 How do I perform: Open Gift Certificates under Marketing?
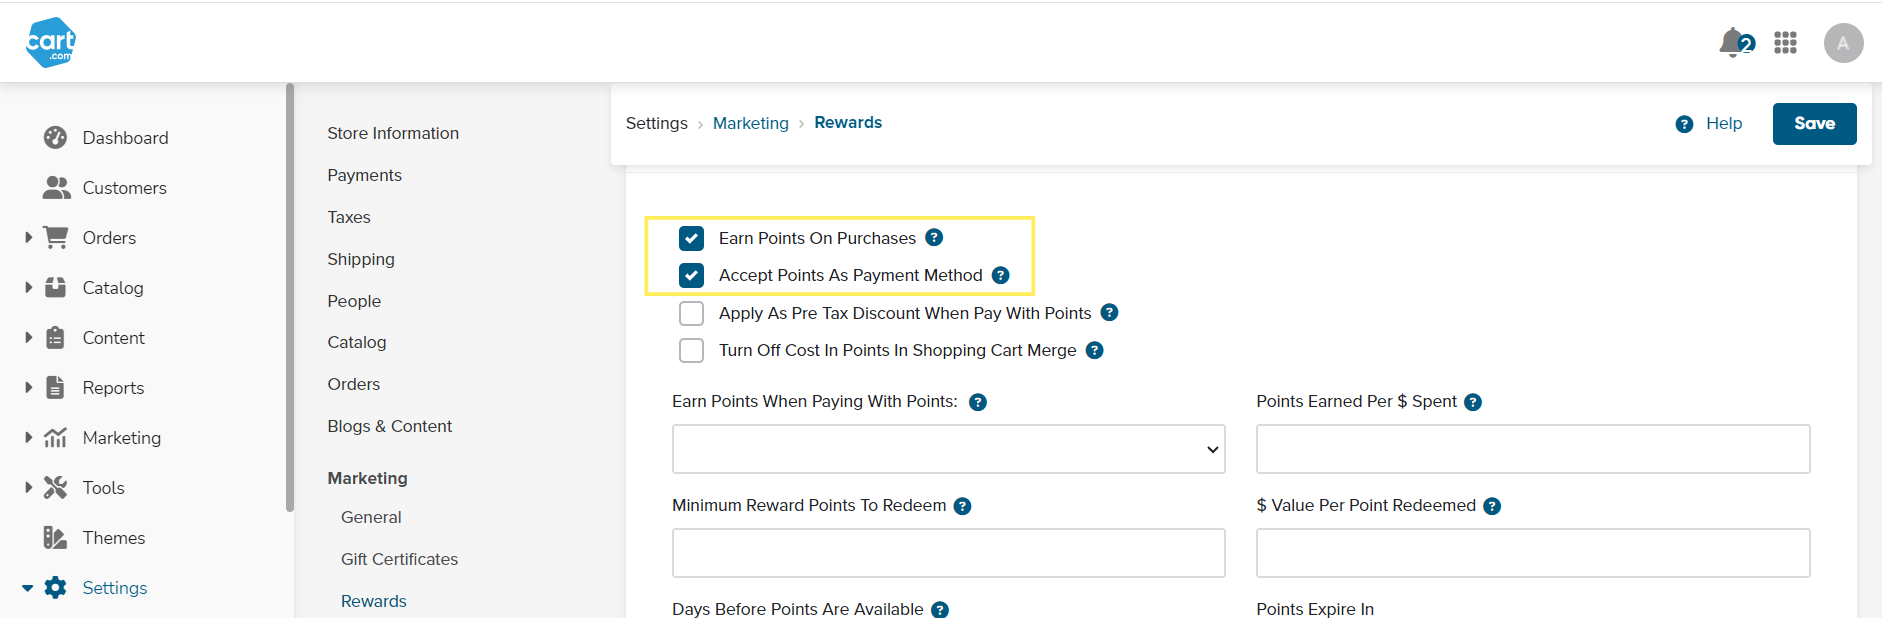pos(399,559)
